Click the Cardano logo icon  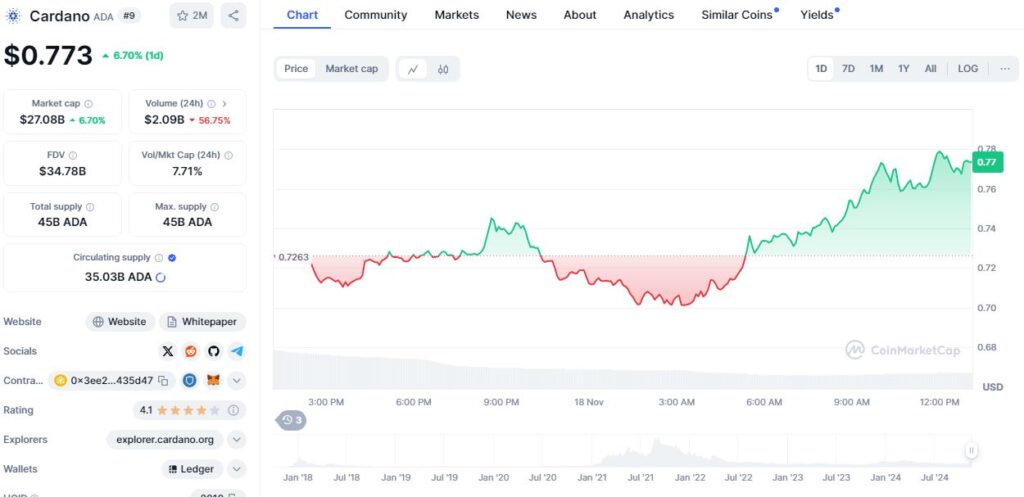[x=12, y=16]
